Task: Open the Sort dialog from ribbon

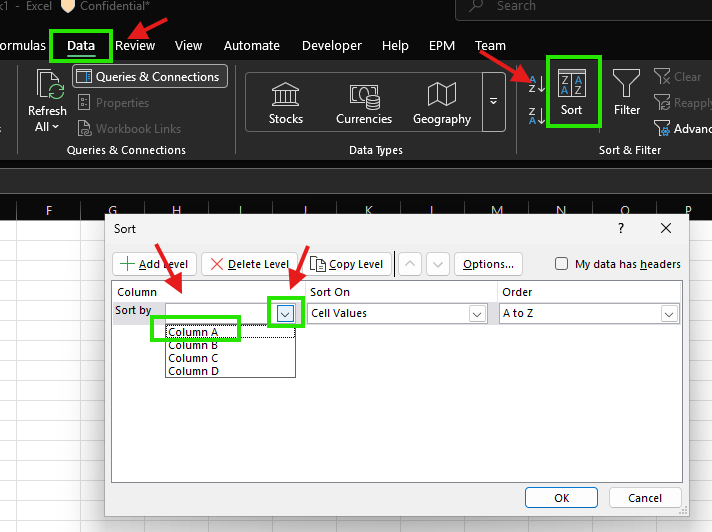Action: point(572,92)
